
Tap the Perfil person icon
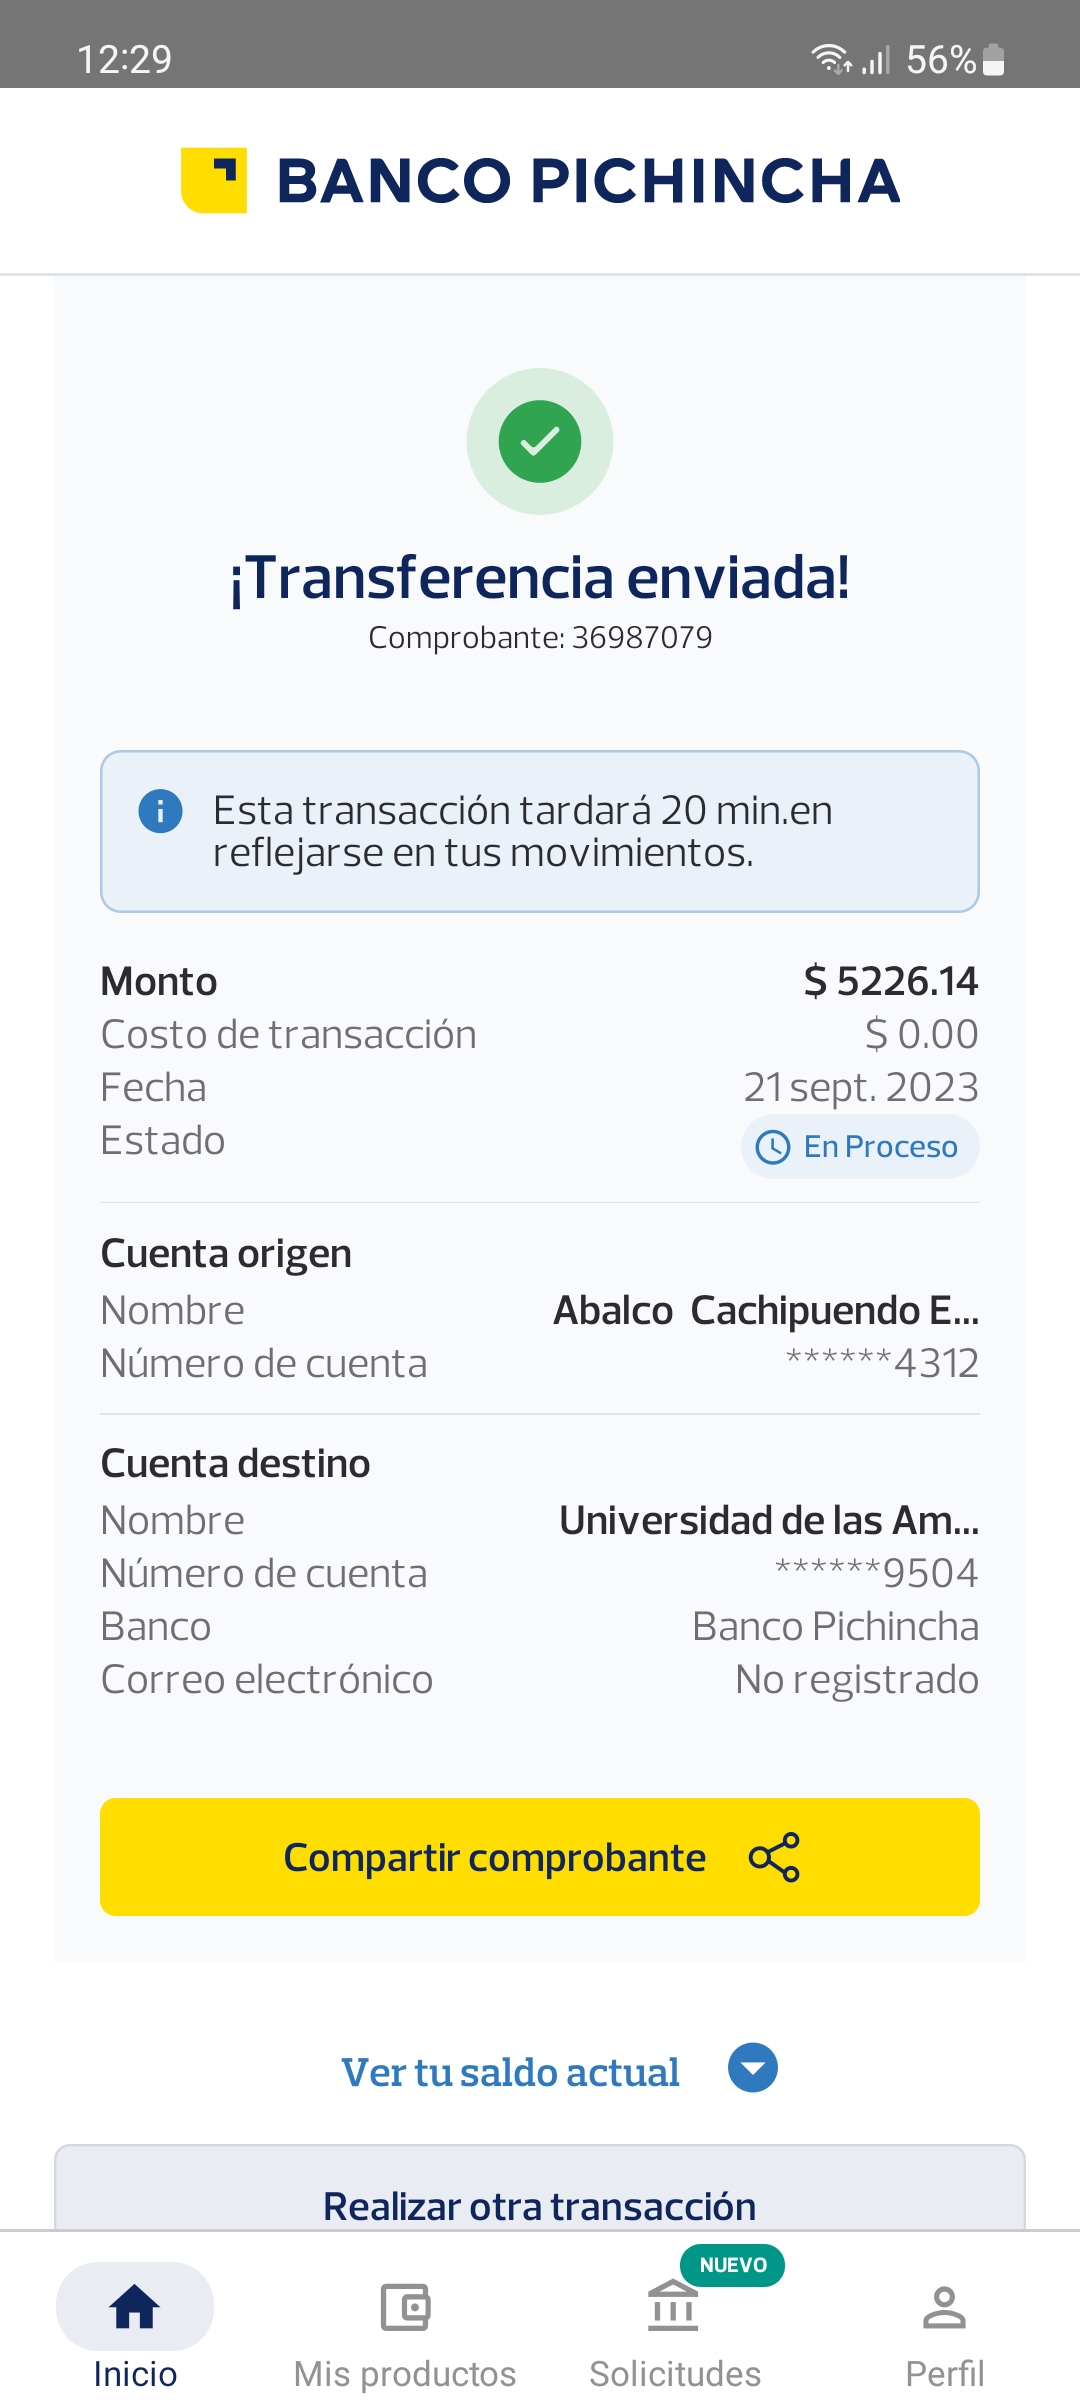[x=944, y=2307]
